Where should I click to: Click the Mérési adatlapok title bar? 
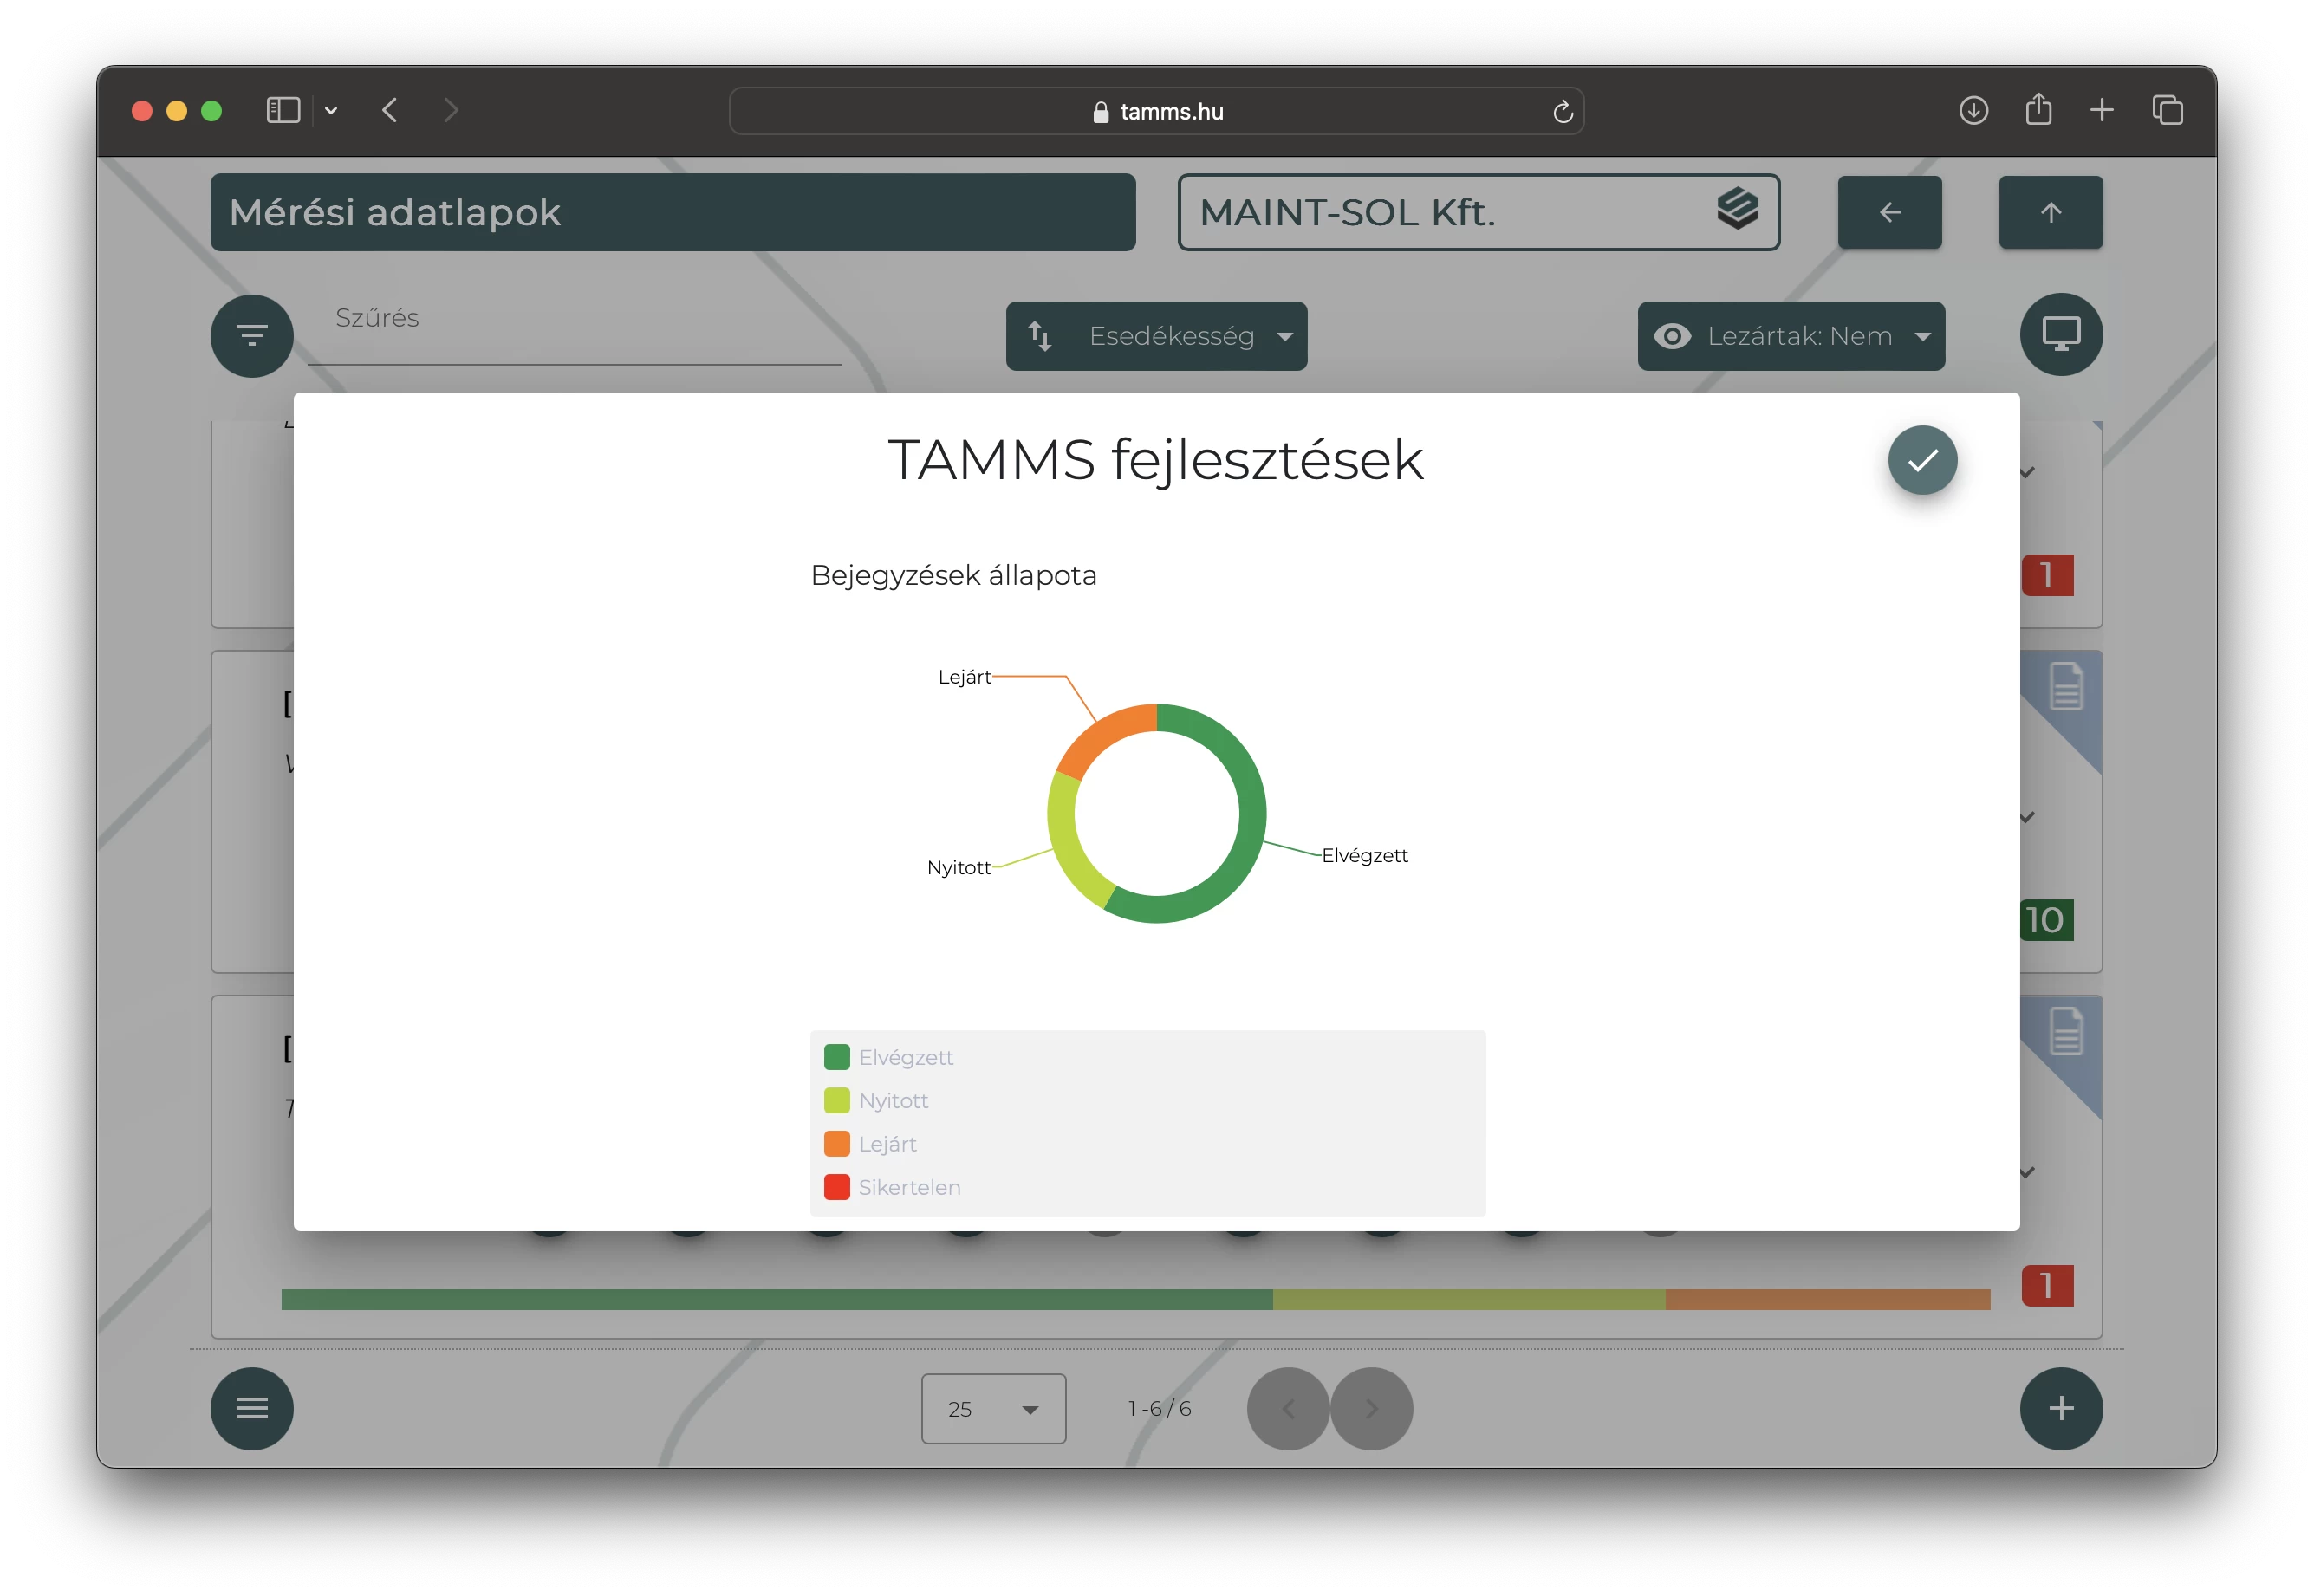click(x=673, y=212)
